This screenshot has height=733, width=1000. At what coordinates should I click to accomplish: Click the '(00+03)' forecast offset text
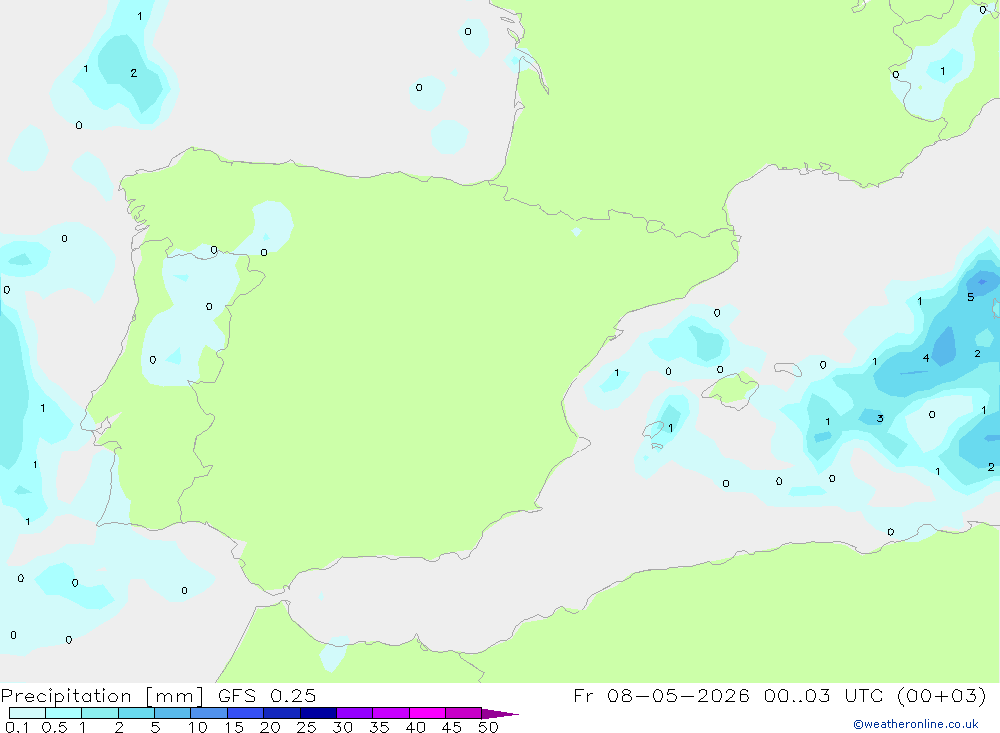pos(942,695)
